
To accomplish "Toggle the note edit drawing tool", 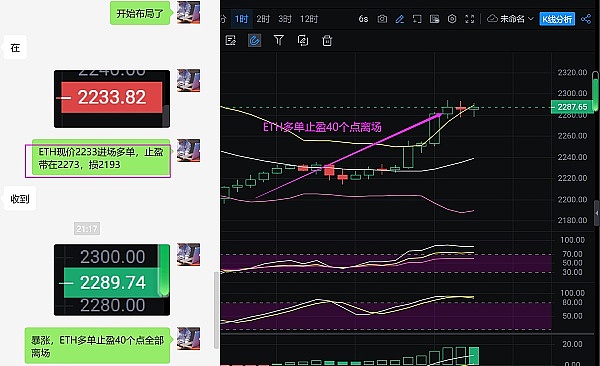I will click(231, 40).
